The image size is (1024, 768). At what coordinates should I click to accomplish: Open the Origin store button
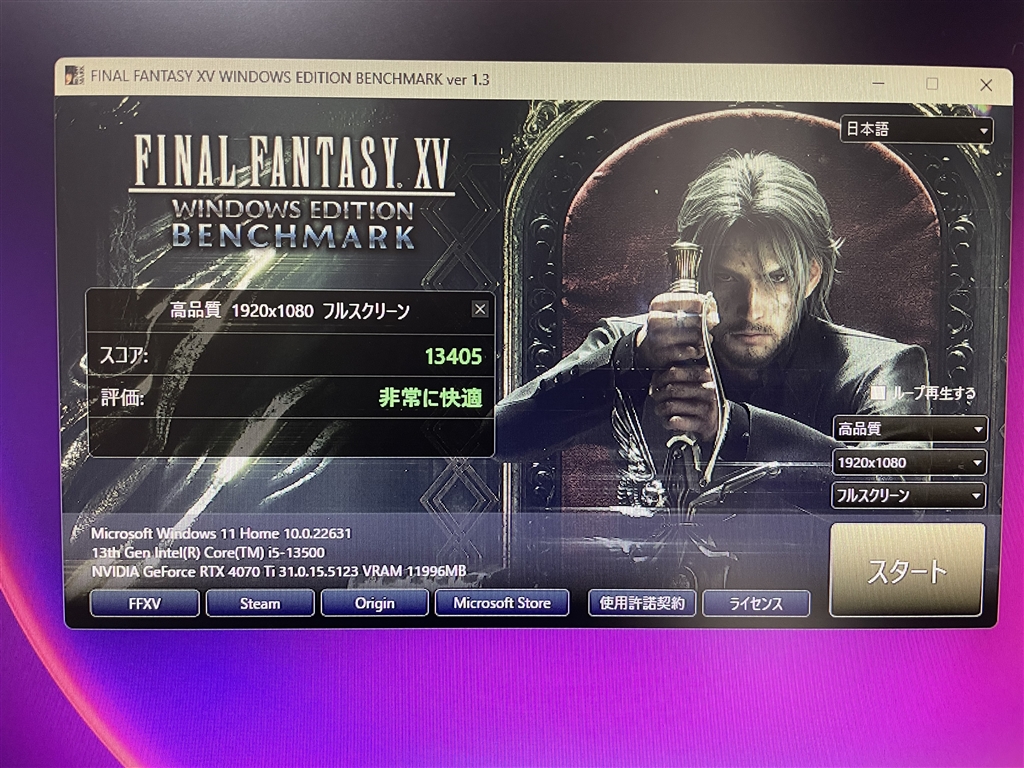click(375, 603)
